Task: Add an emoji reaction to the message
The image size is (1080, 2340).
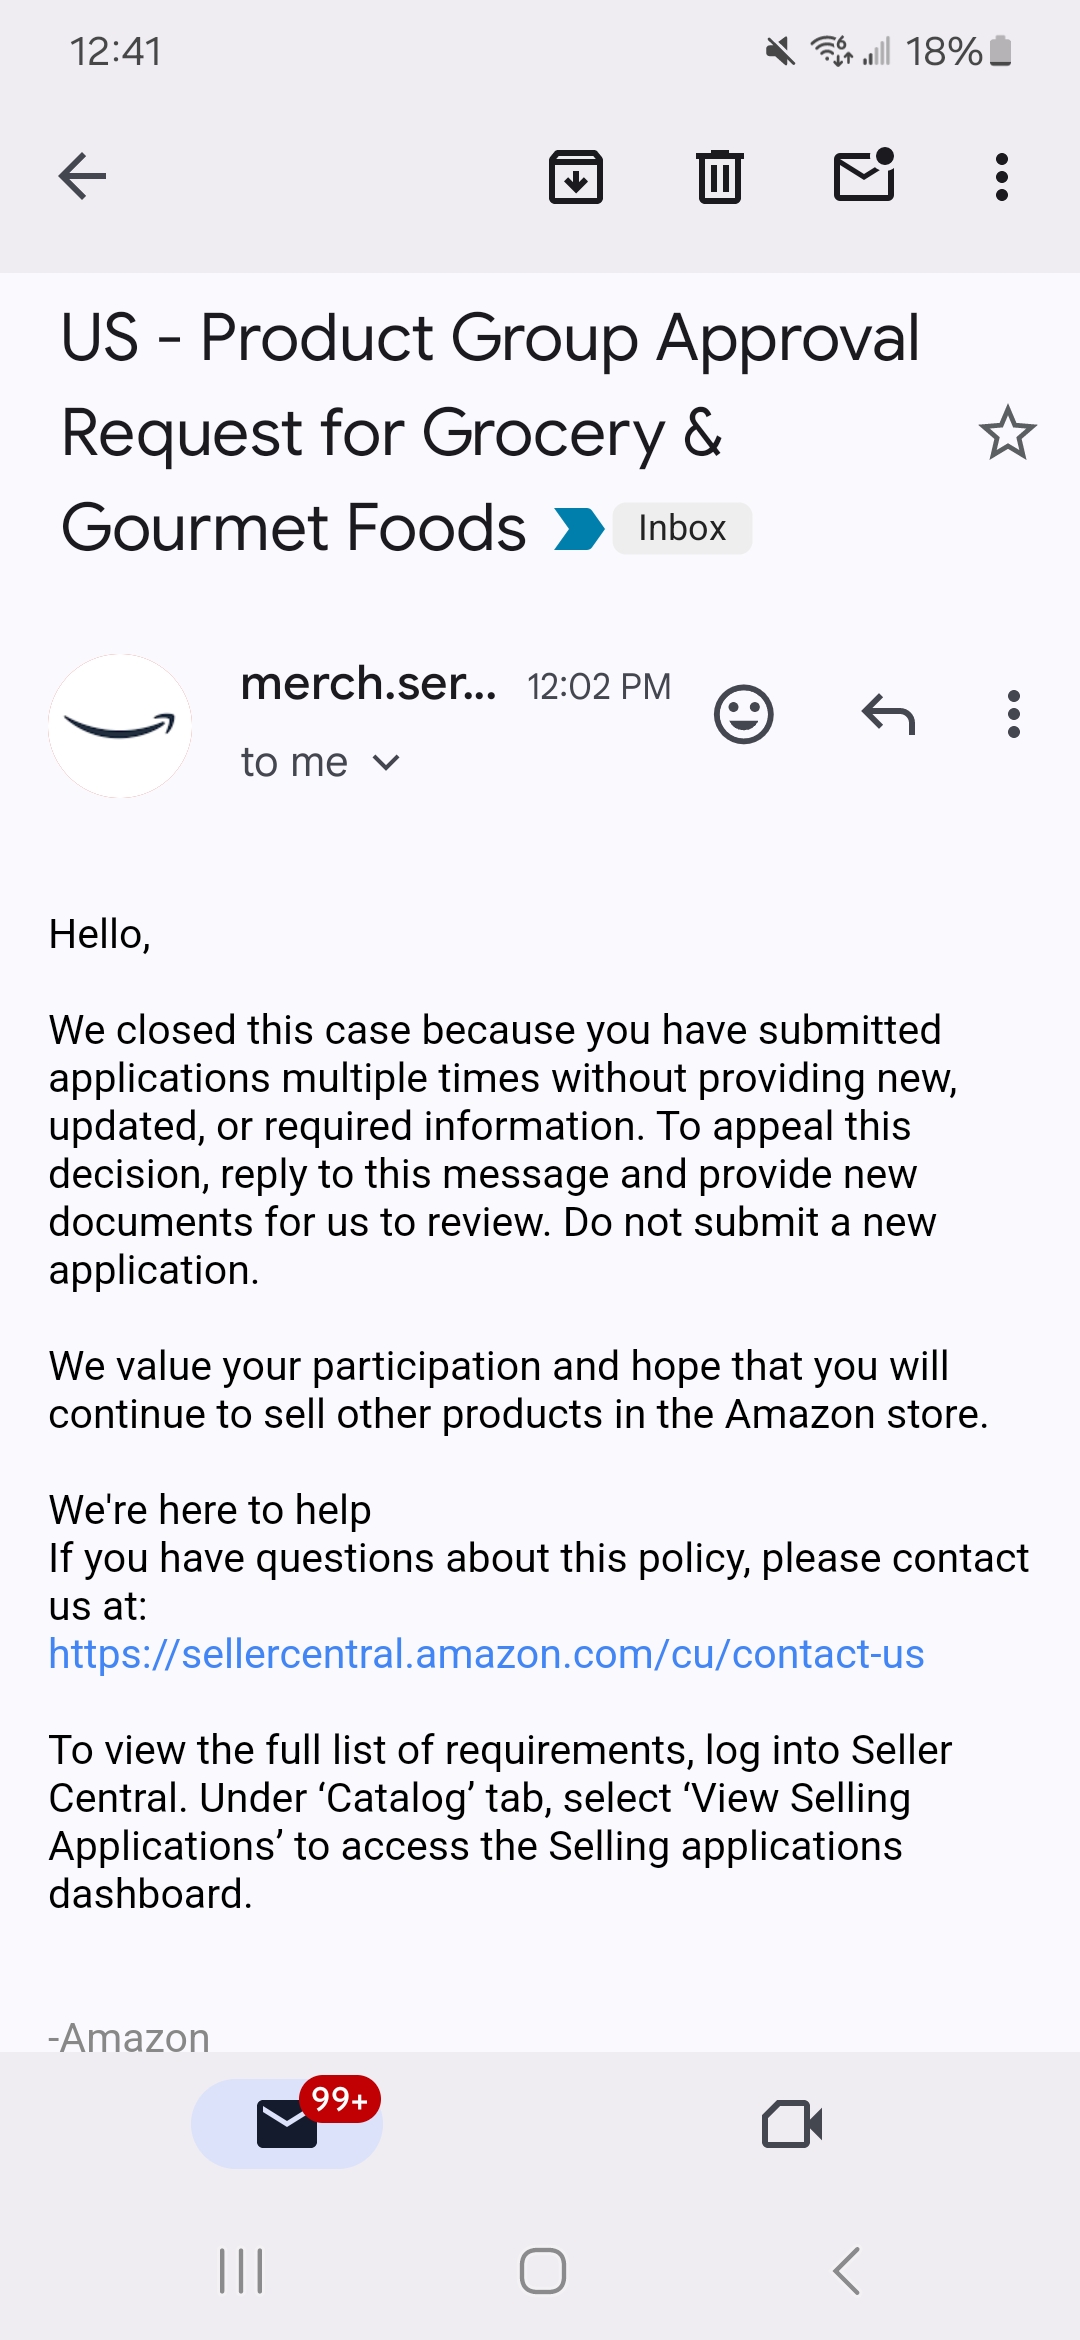Action: pyautogui.click(x=744, y=714)
